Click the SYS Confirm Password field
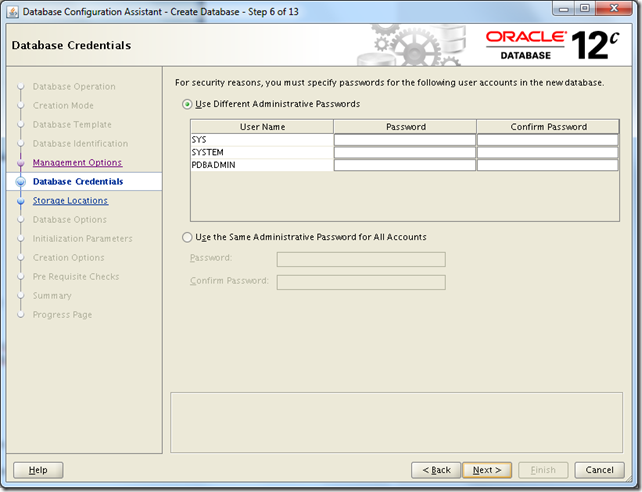The height and width of the screenshot is (492, 642). coord(547,140)
